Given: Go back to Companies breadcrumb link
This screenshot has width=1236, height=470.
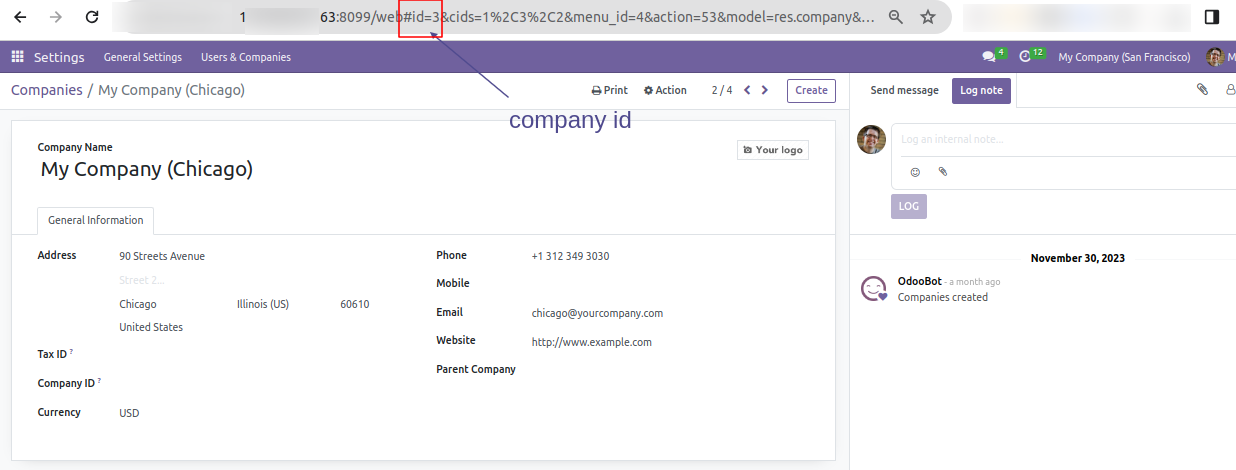Looking at the screenshot, I should (x=47, y=90).
